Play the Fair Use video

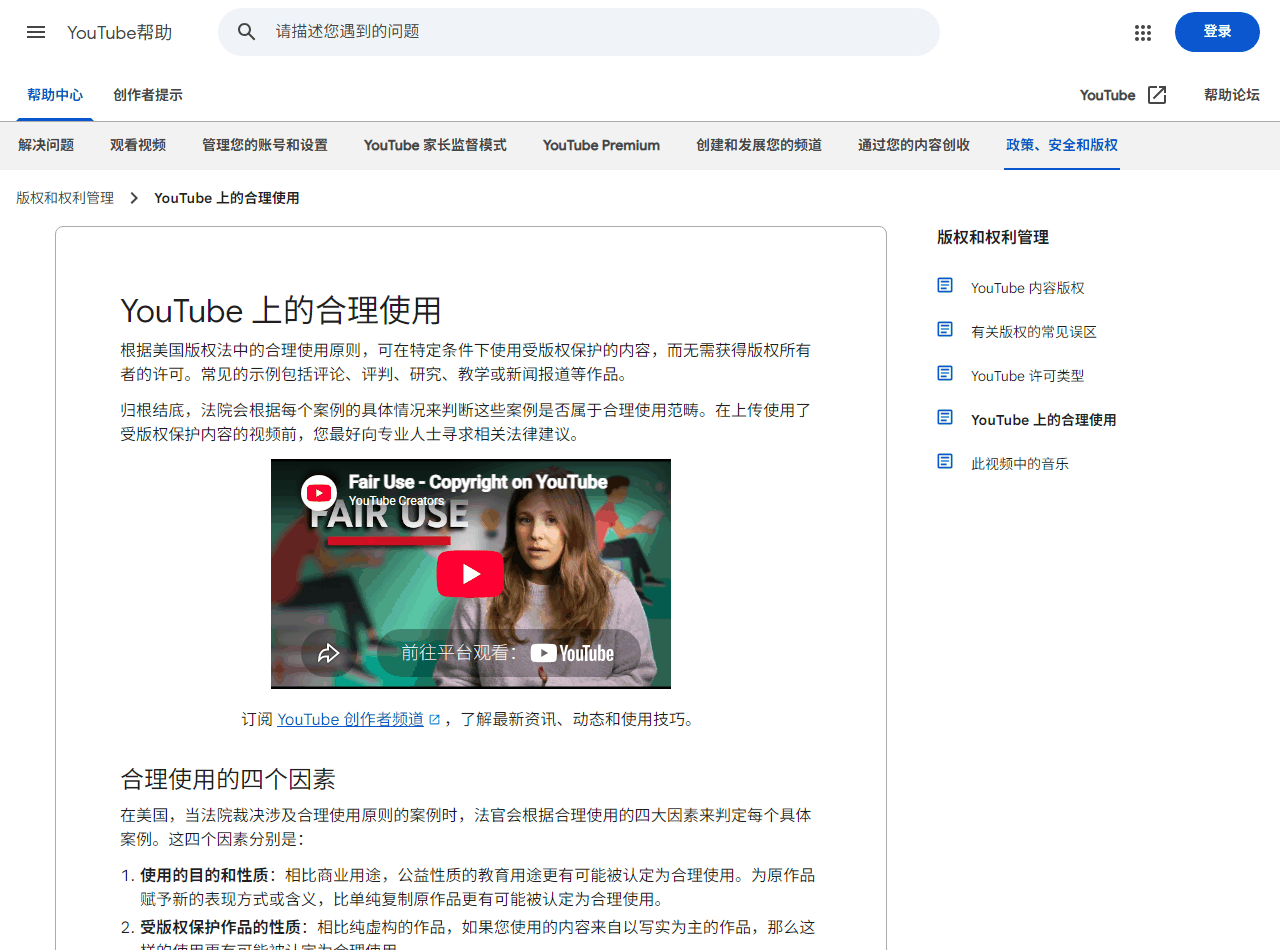click(x=470, y=574)
